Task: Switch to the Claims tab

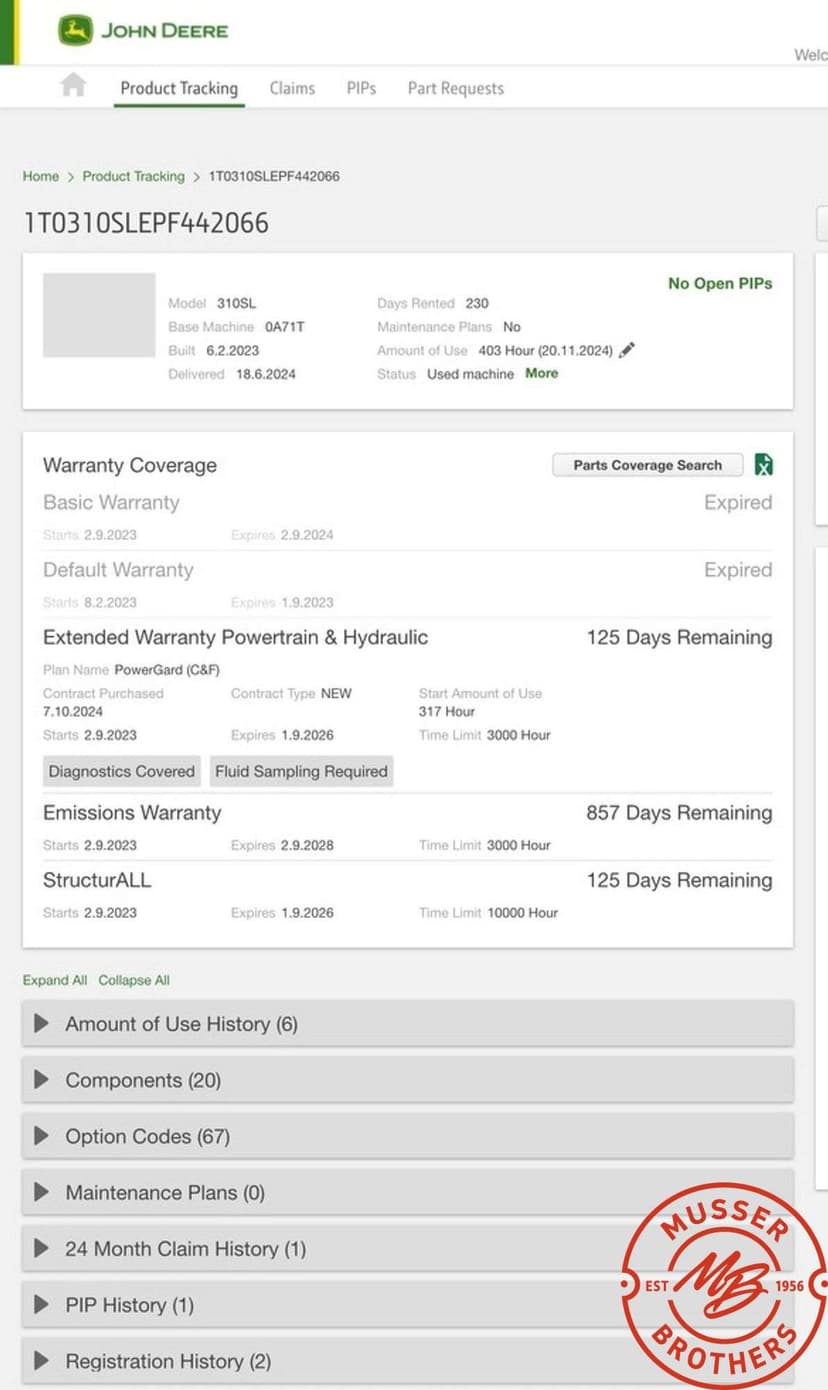Action: (x=292, y=88)
